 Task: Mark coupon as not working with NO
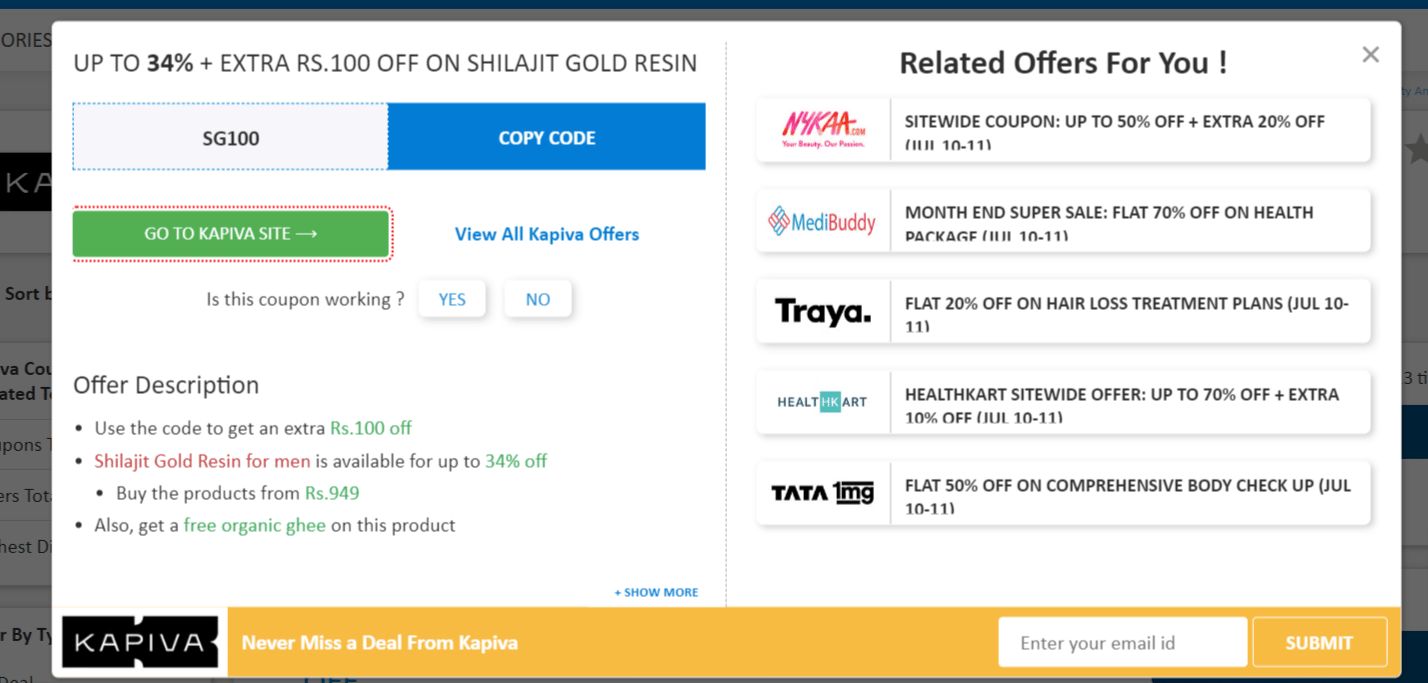coord(537,299)
